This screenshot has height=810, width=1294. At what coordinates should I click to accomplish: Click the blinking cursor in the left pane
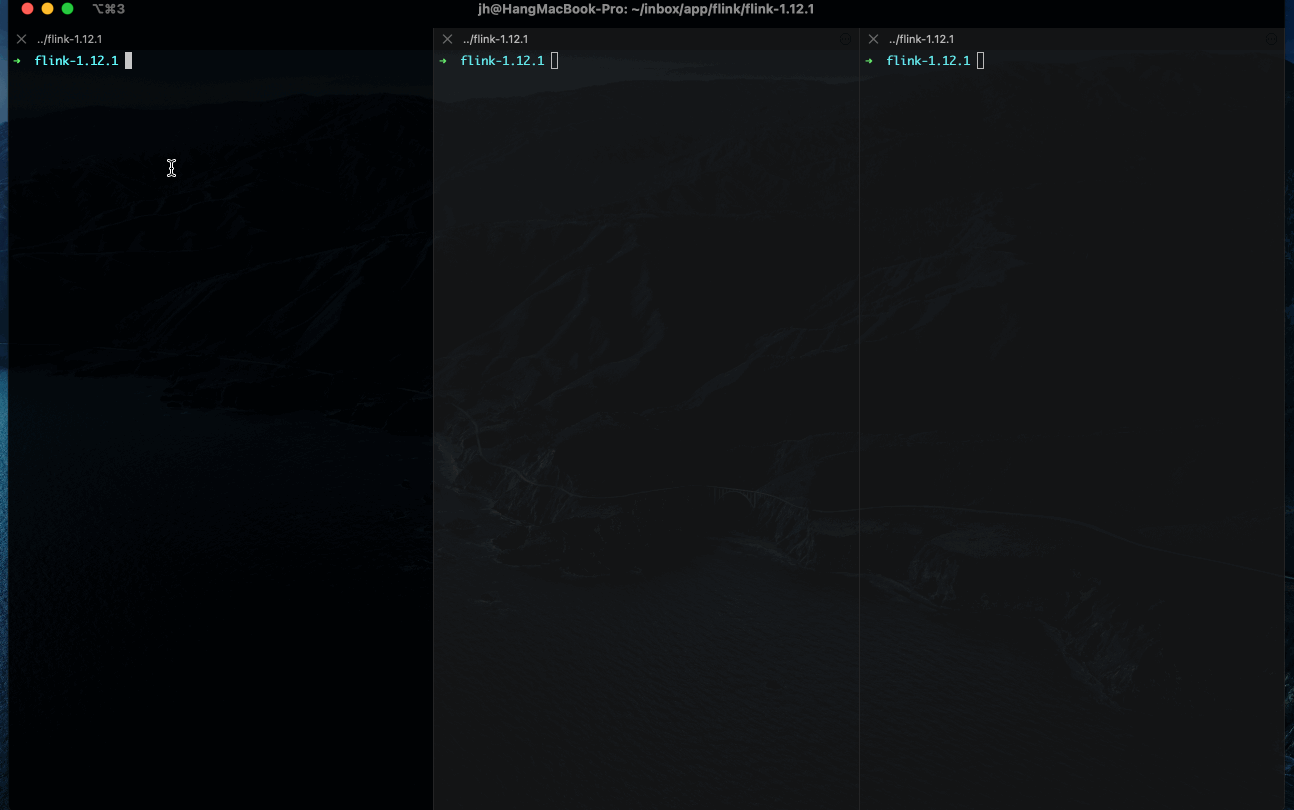coord(127,60)
